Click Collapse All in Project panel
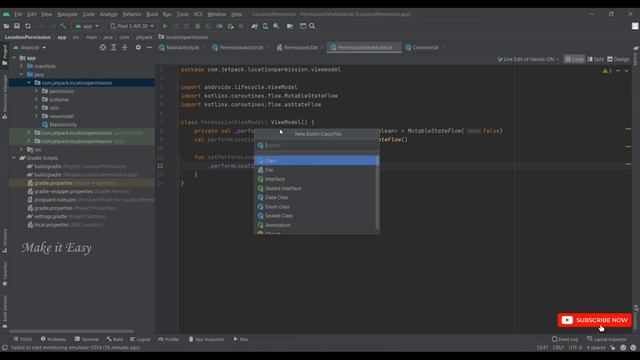This screenshot has height=360, width=640. 125,47
